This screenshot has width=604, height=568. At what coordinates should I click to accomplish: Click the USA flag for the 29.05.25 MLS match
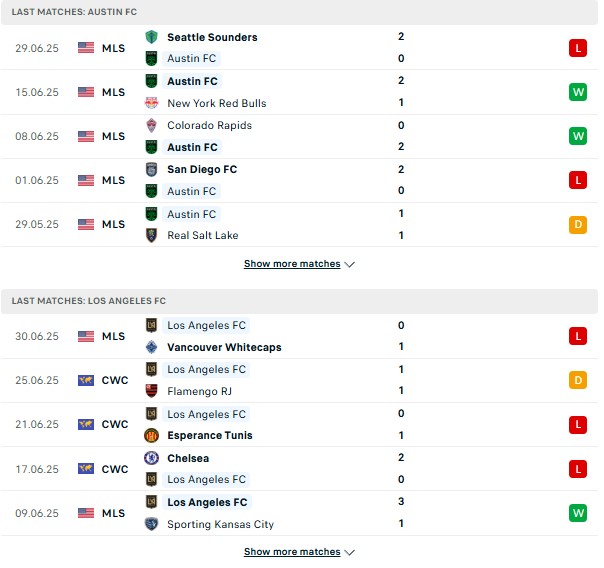click(x=86, y=224)
